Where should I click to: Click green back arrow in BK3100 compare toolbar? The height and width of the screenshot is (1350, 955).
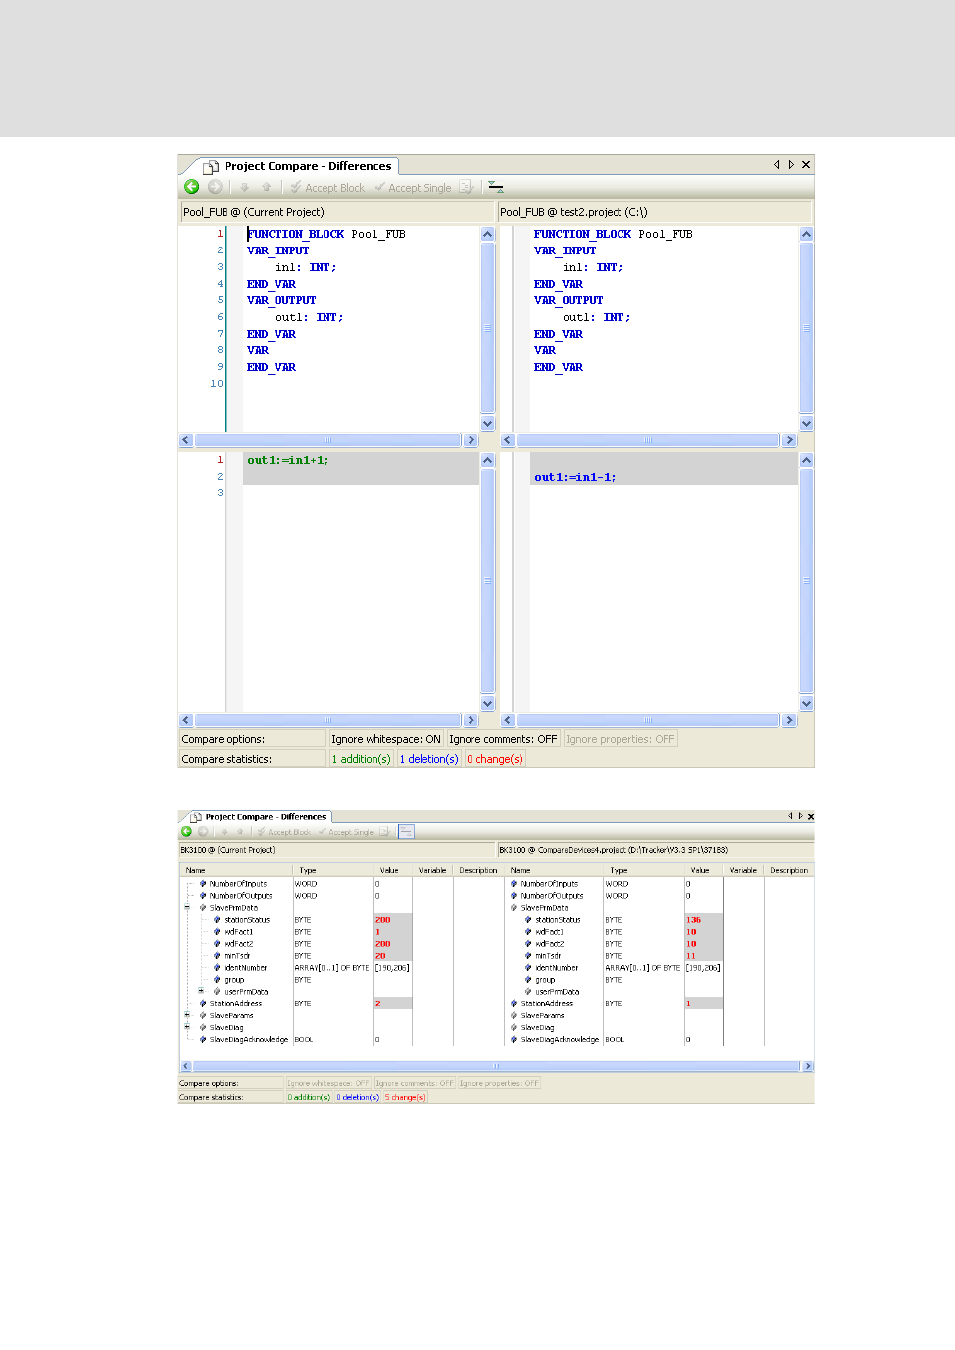tap(186, 831)
